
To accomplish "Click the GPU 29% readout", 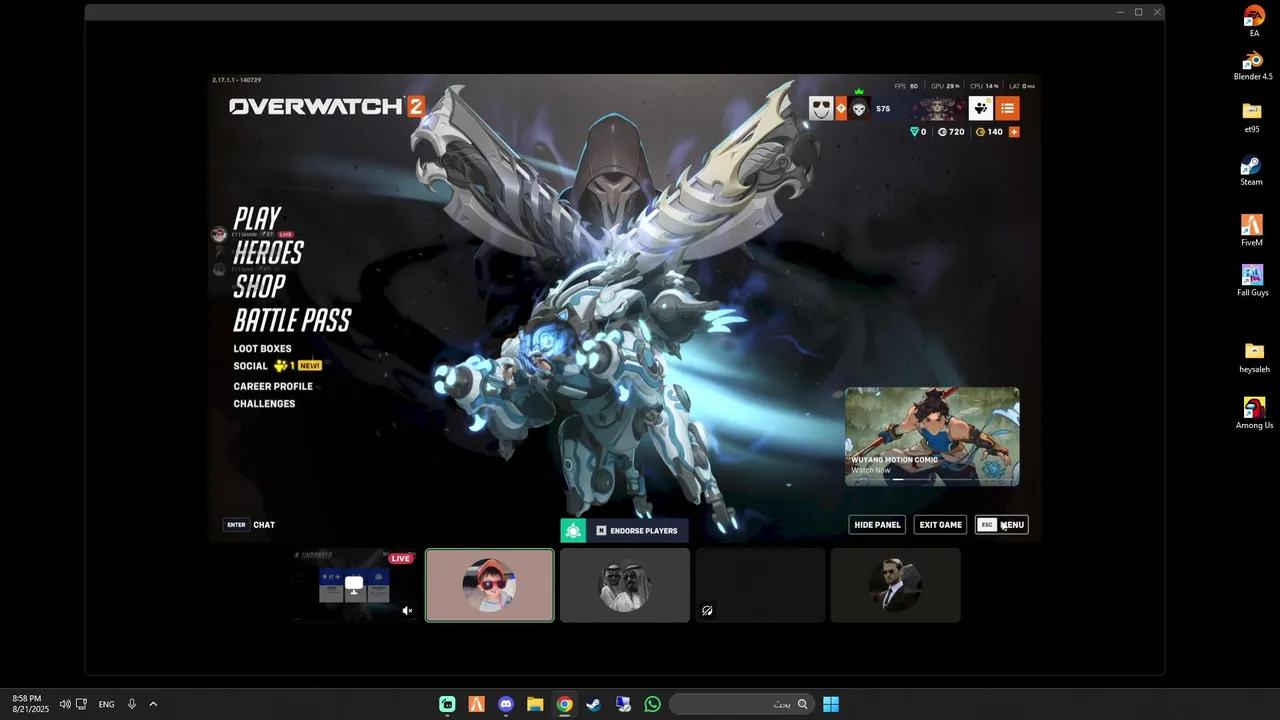I will click(945, 86).
